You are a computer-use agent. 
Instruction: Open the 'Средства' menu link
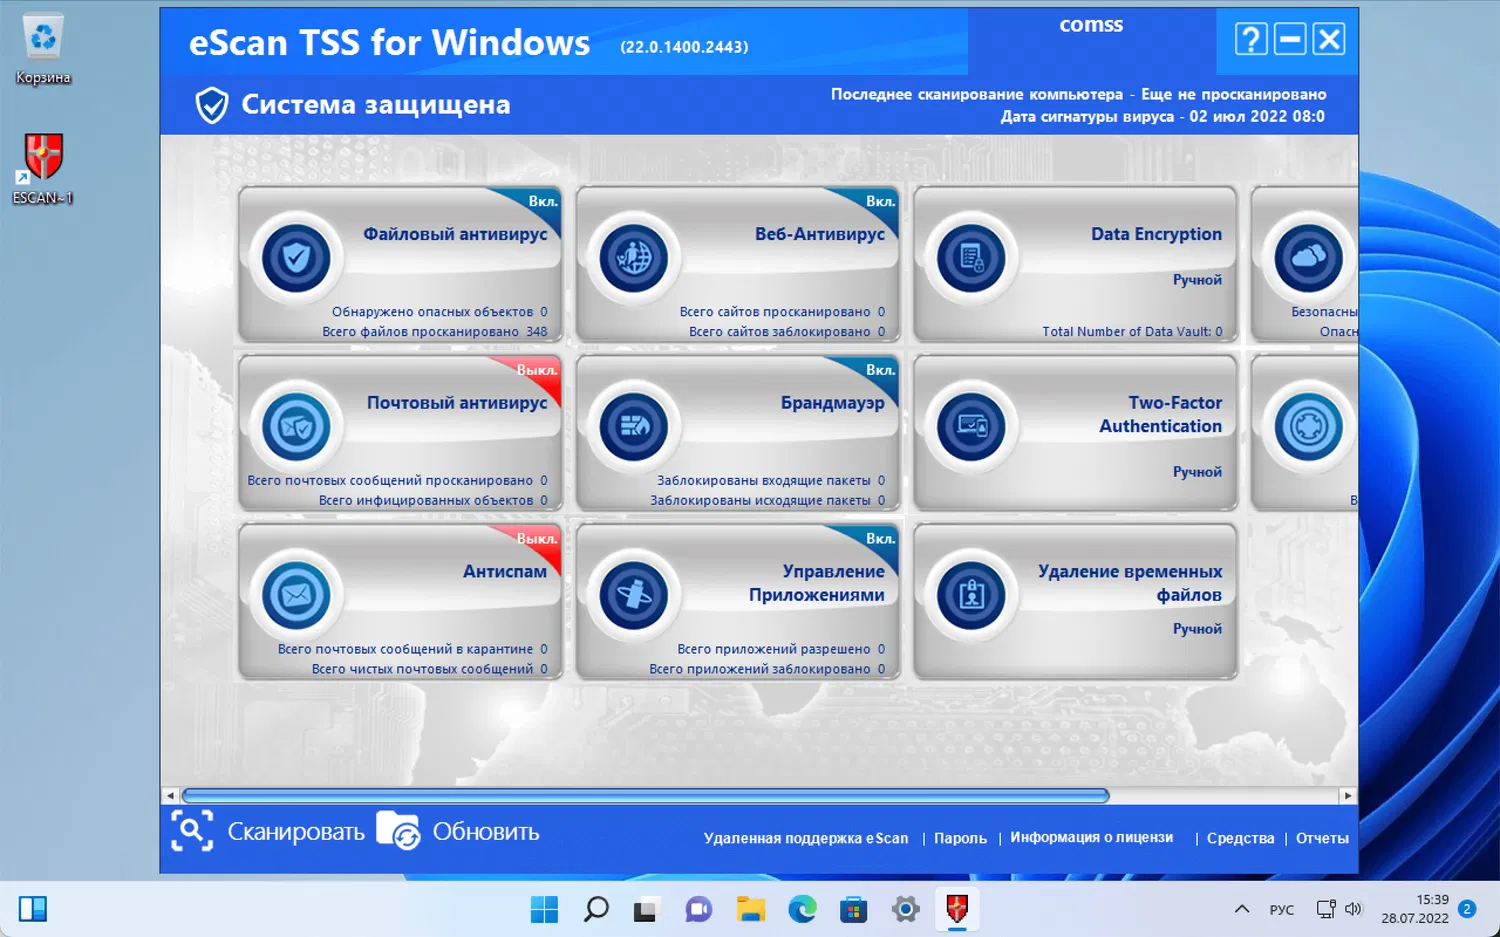click(x=1240, y=838)
